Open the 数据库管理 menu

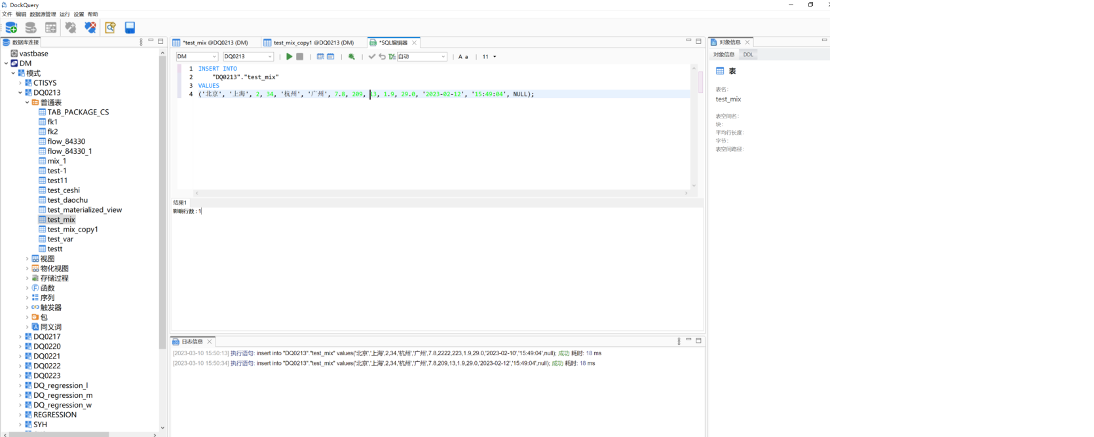tap(43, 14)
